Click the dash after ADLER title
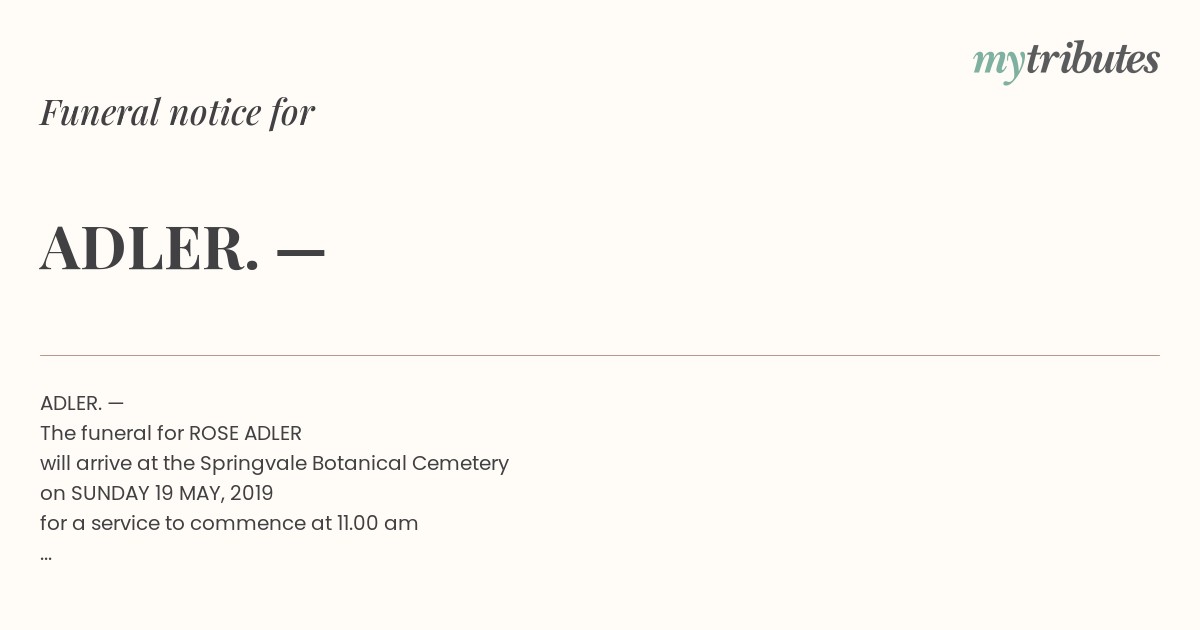The height and width of the screenshot is (630, 1200). point(300,254)
